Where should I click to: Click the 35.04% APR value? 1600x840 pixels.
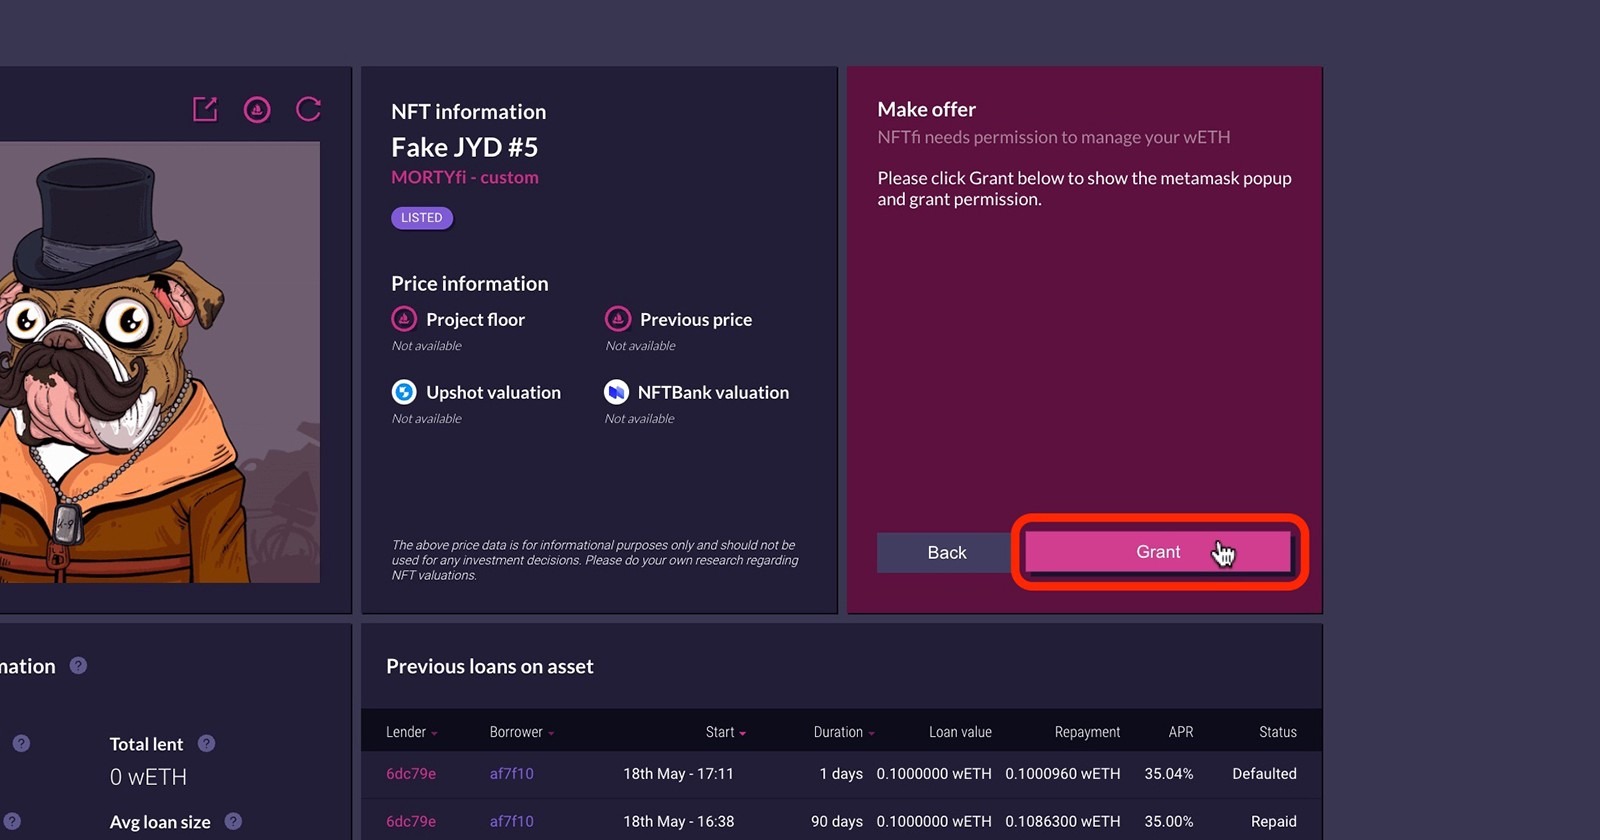point(1169,774)
